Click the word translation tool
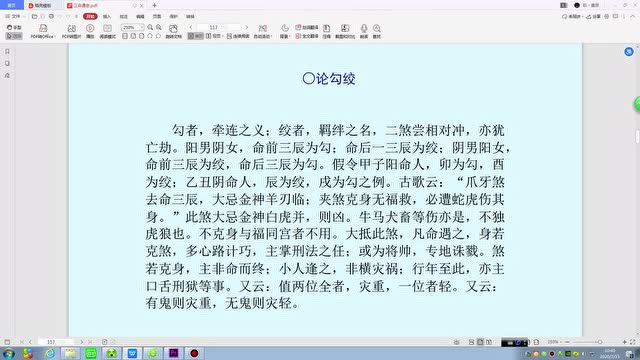This screenshot has width=640, height=360. [307, 27]
